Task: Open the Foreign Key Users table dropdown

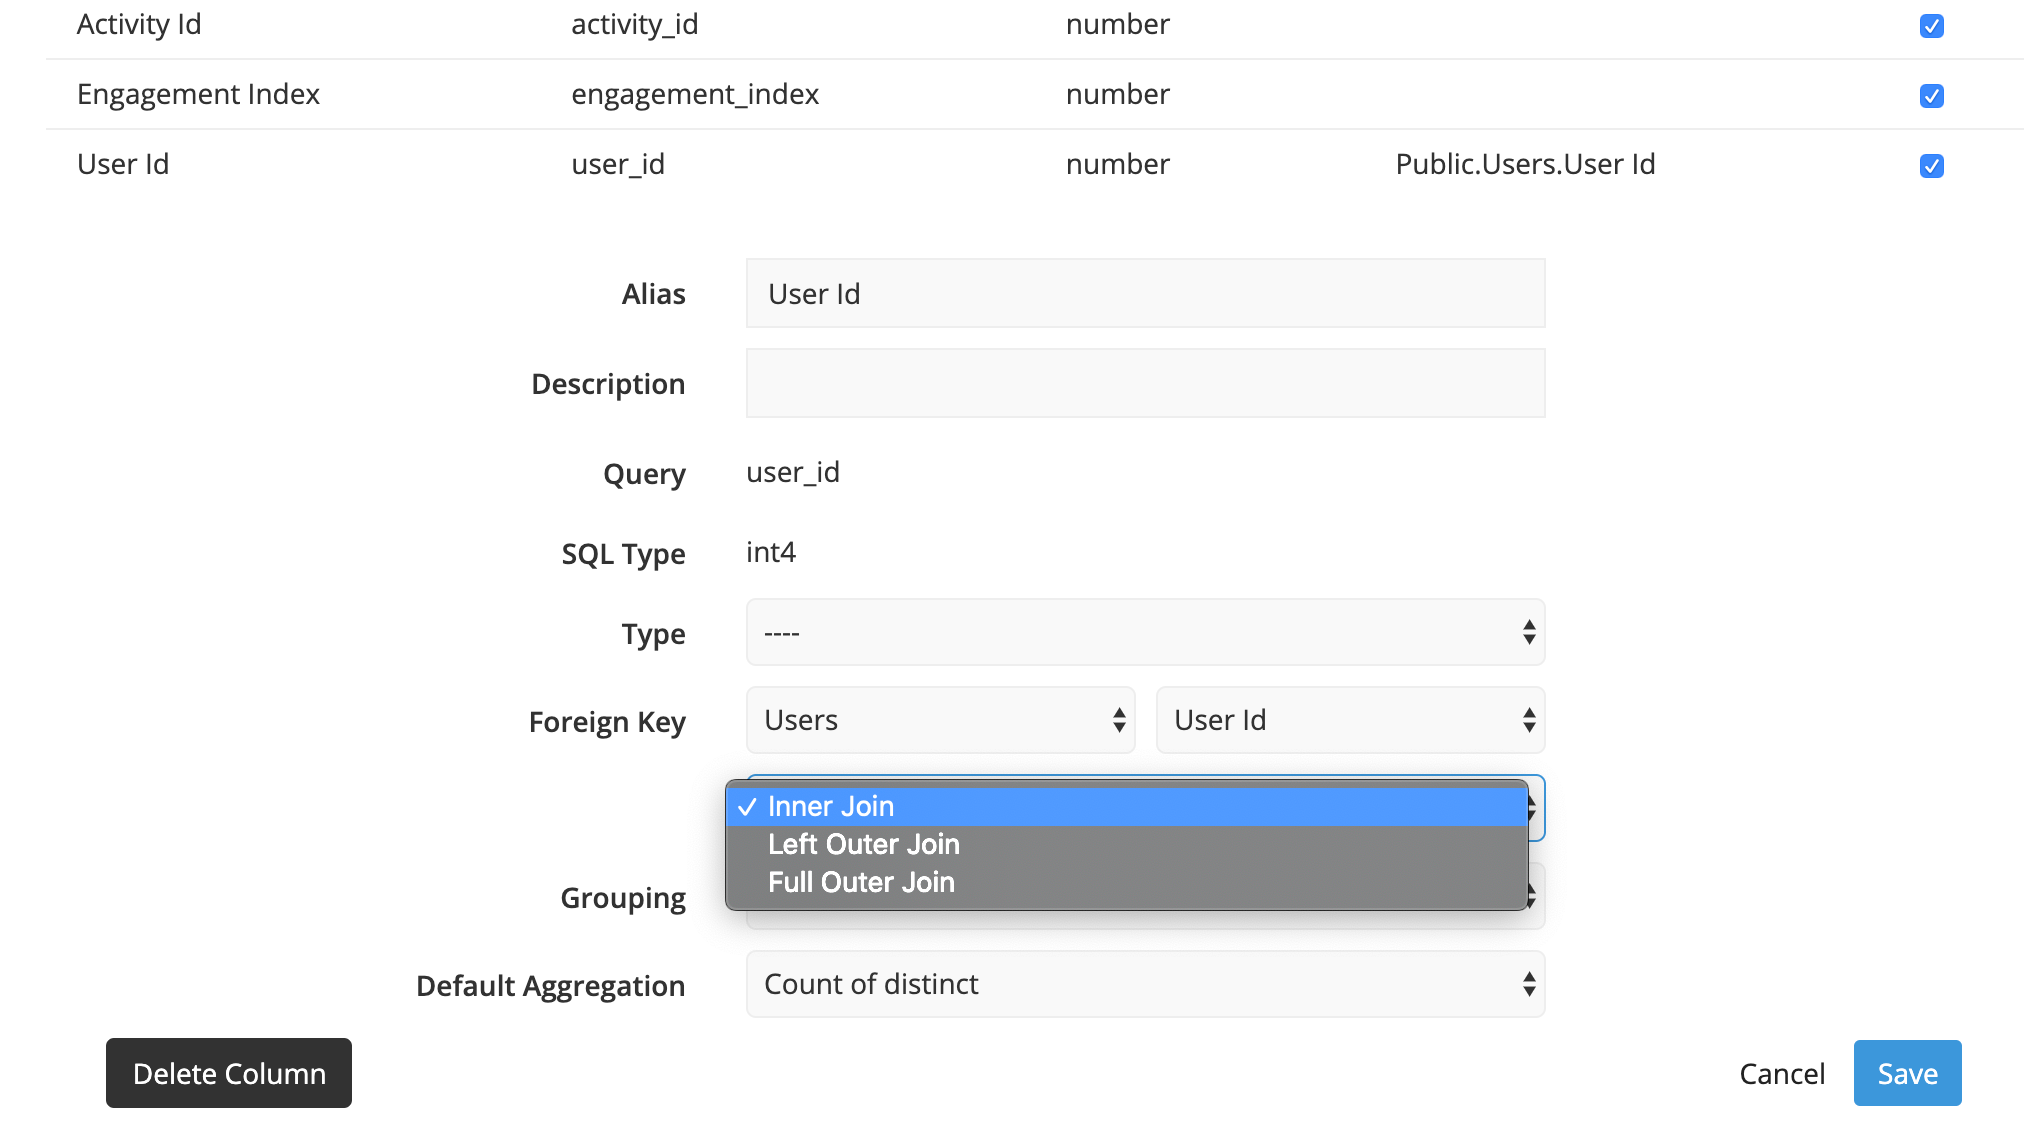Action: pos(940,720)
